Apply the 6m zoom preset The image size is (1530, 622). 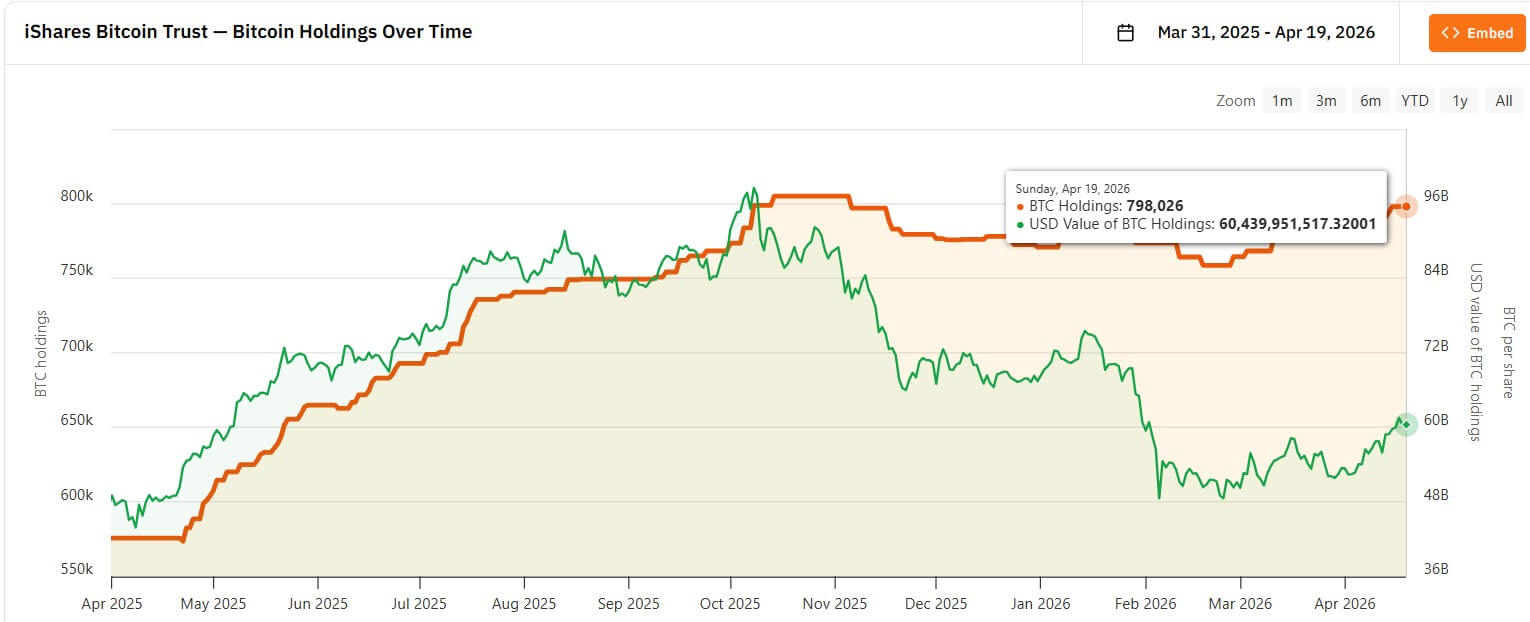pyautogui.click(x=1370, y=100)
